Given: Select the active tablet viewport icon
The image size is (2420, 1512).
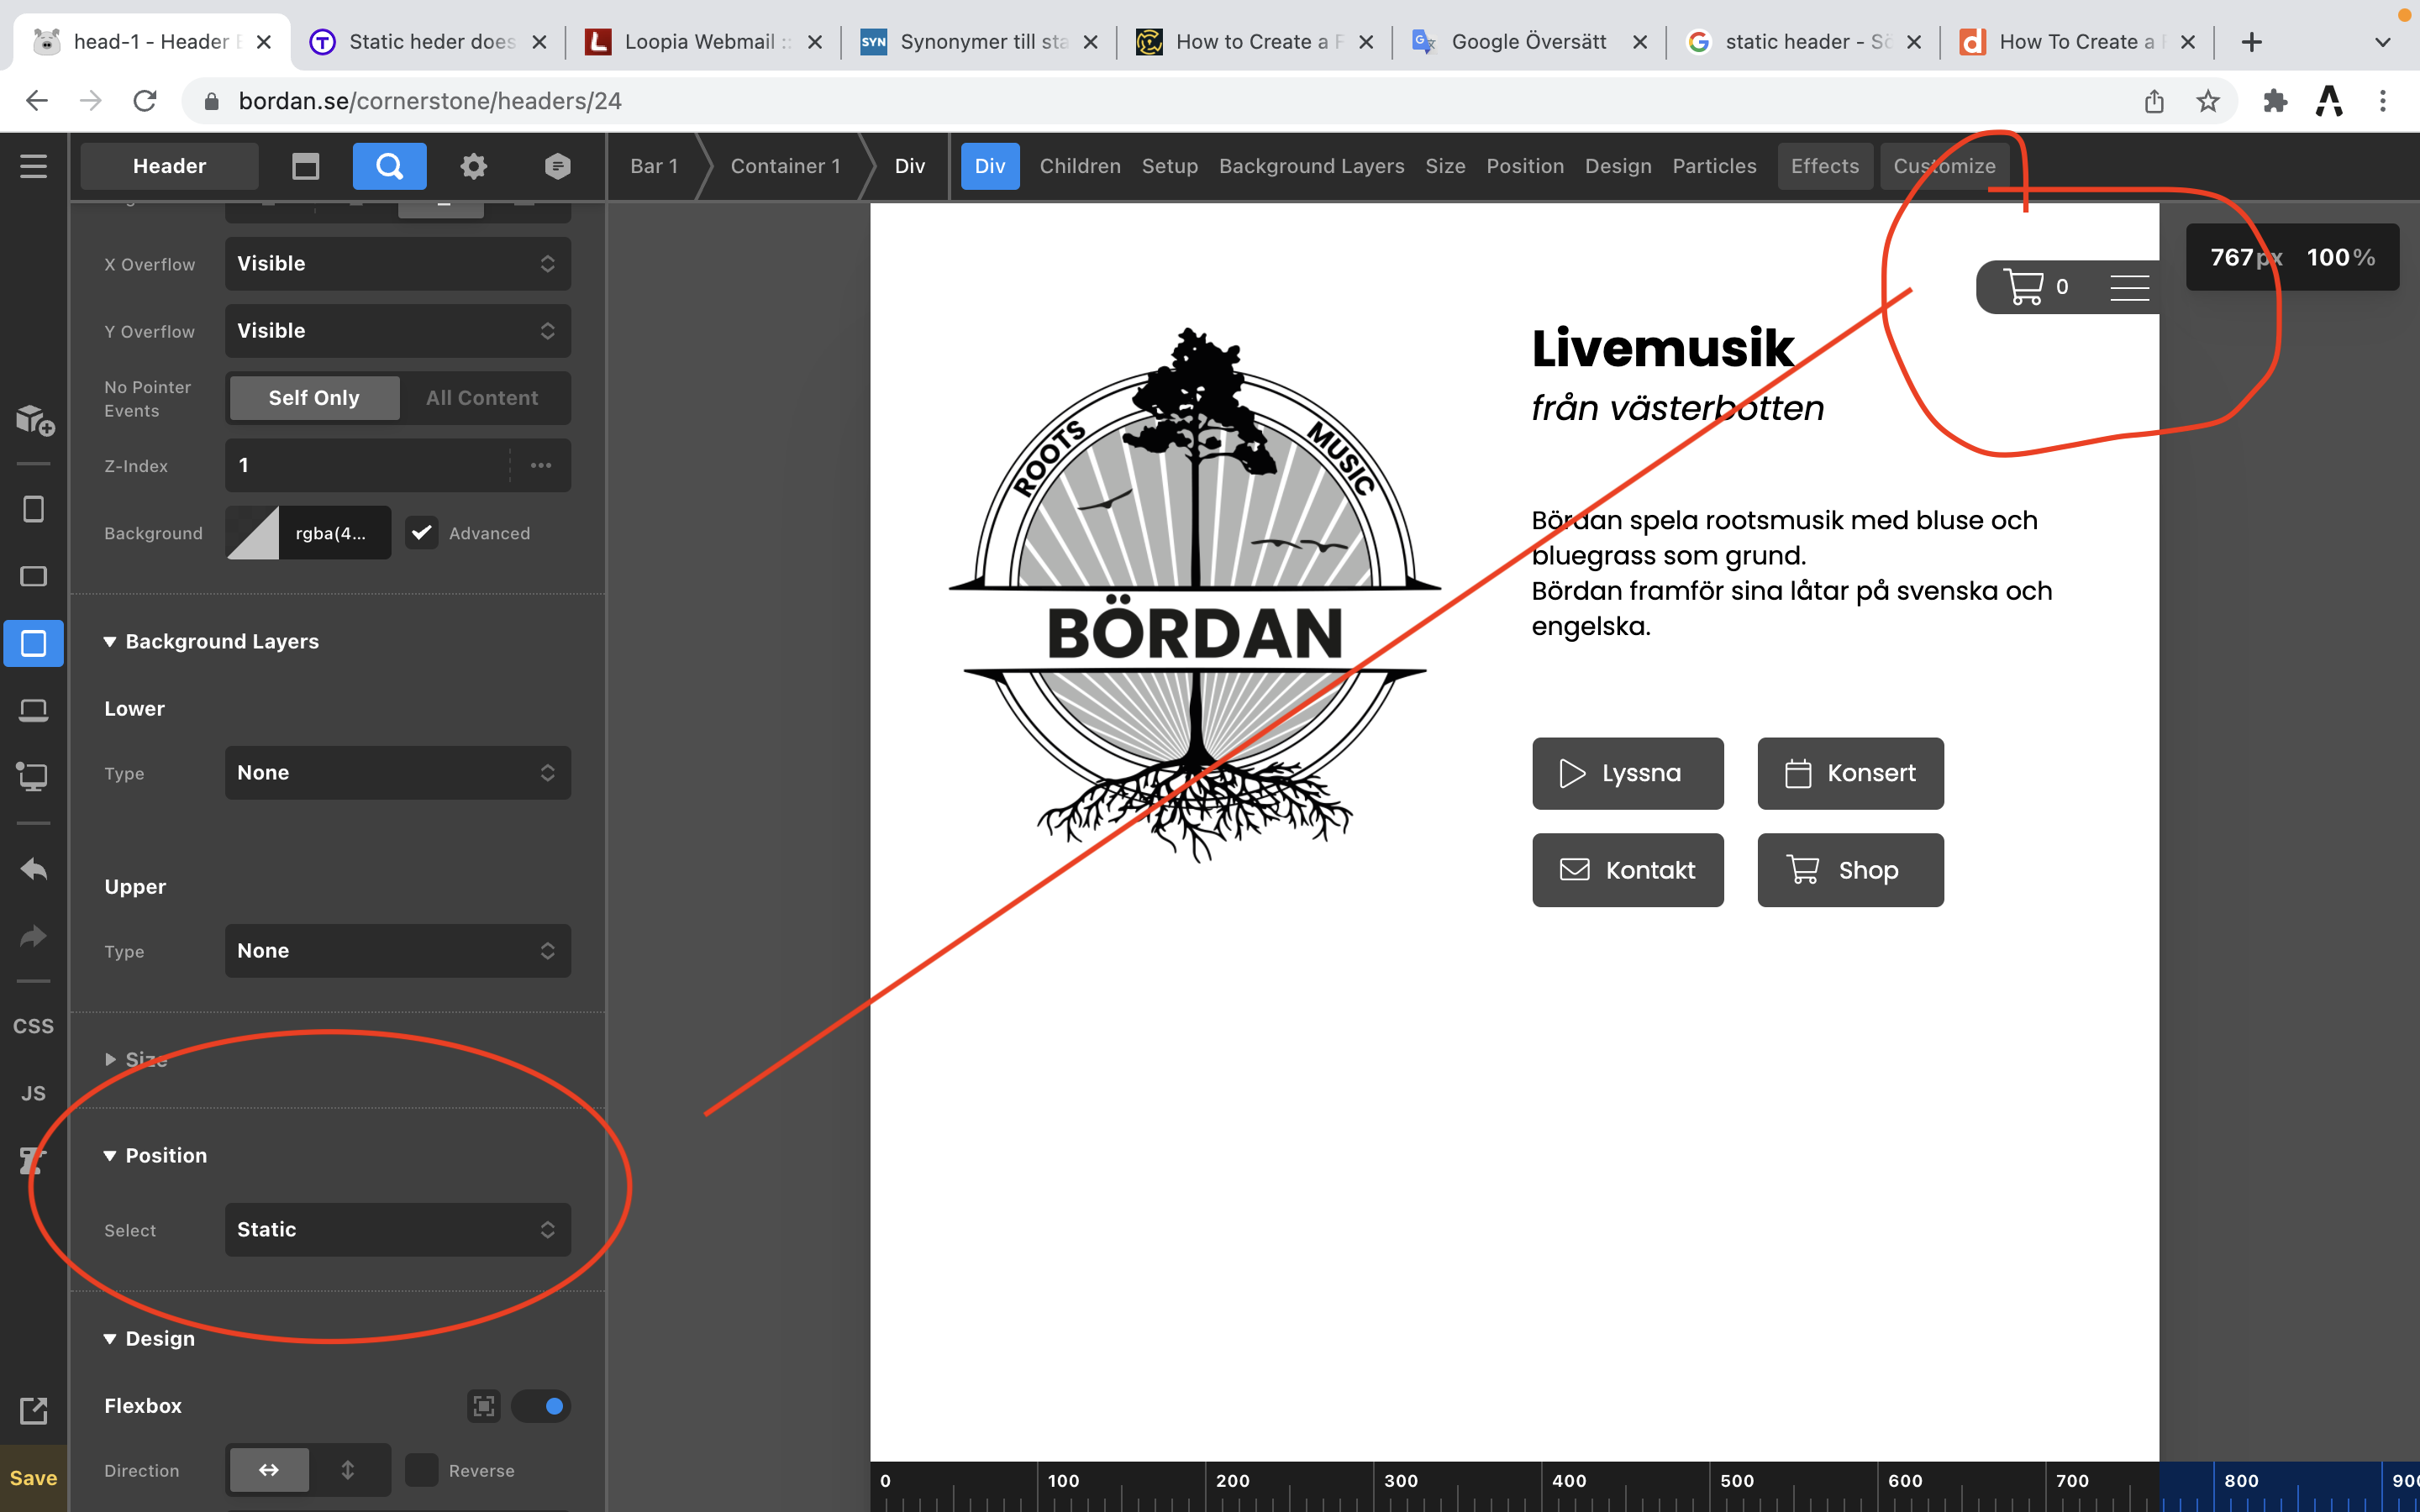Looking at the screenshot, I should [33, 643].
